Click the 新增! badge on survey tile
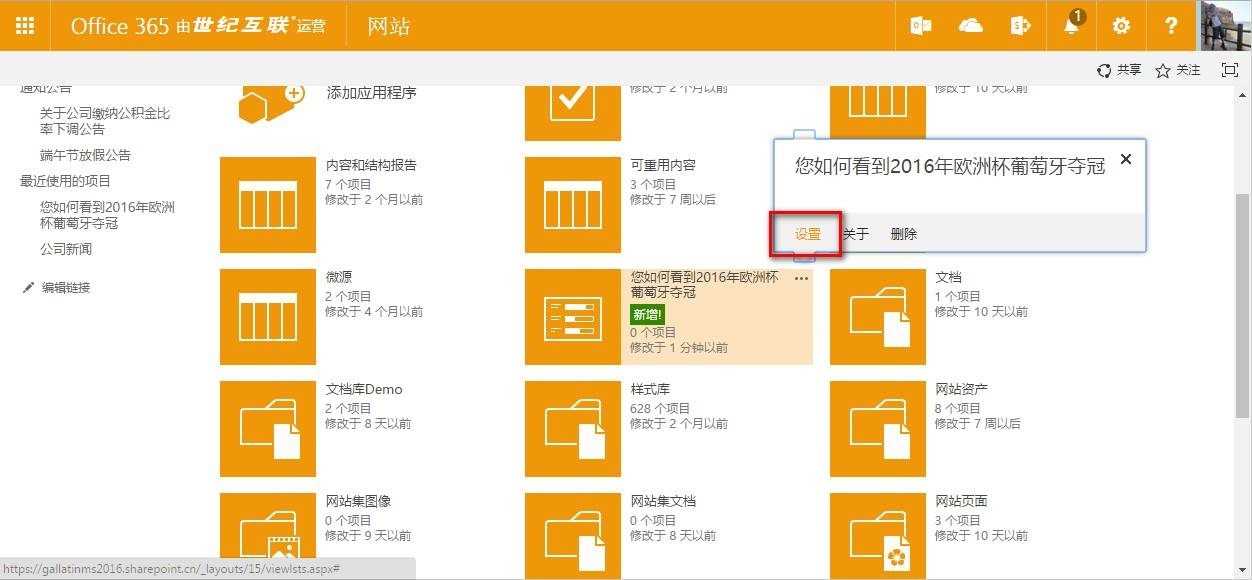This screenshot has width=1252, height=580. (647, 314)
